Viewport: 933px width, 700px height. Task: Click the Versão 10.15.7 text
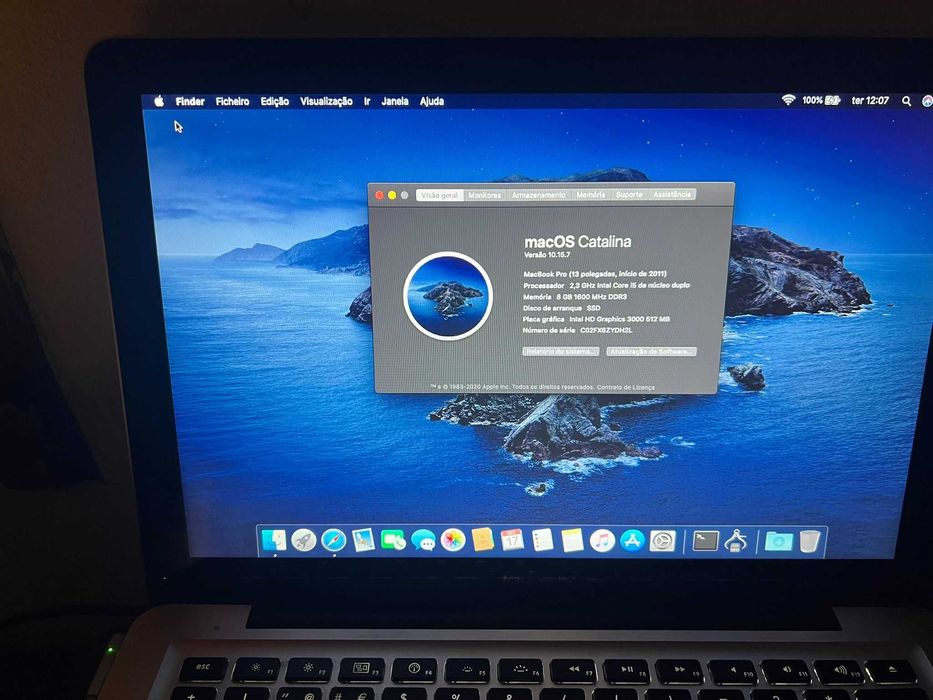tap(547, 255)
